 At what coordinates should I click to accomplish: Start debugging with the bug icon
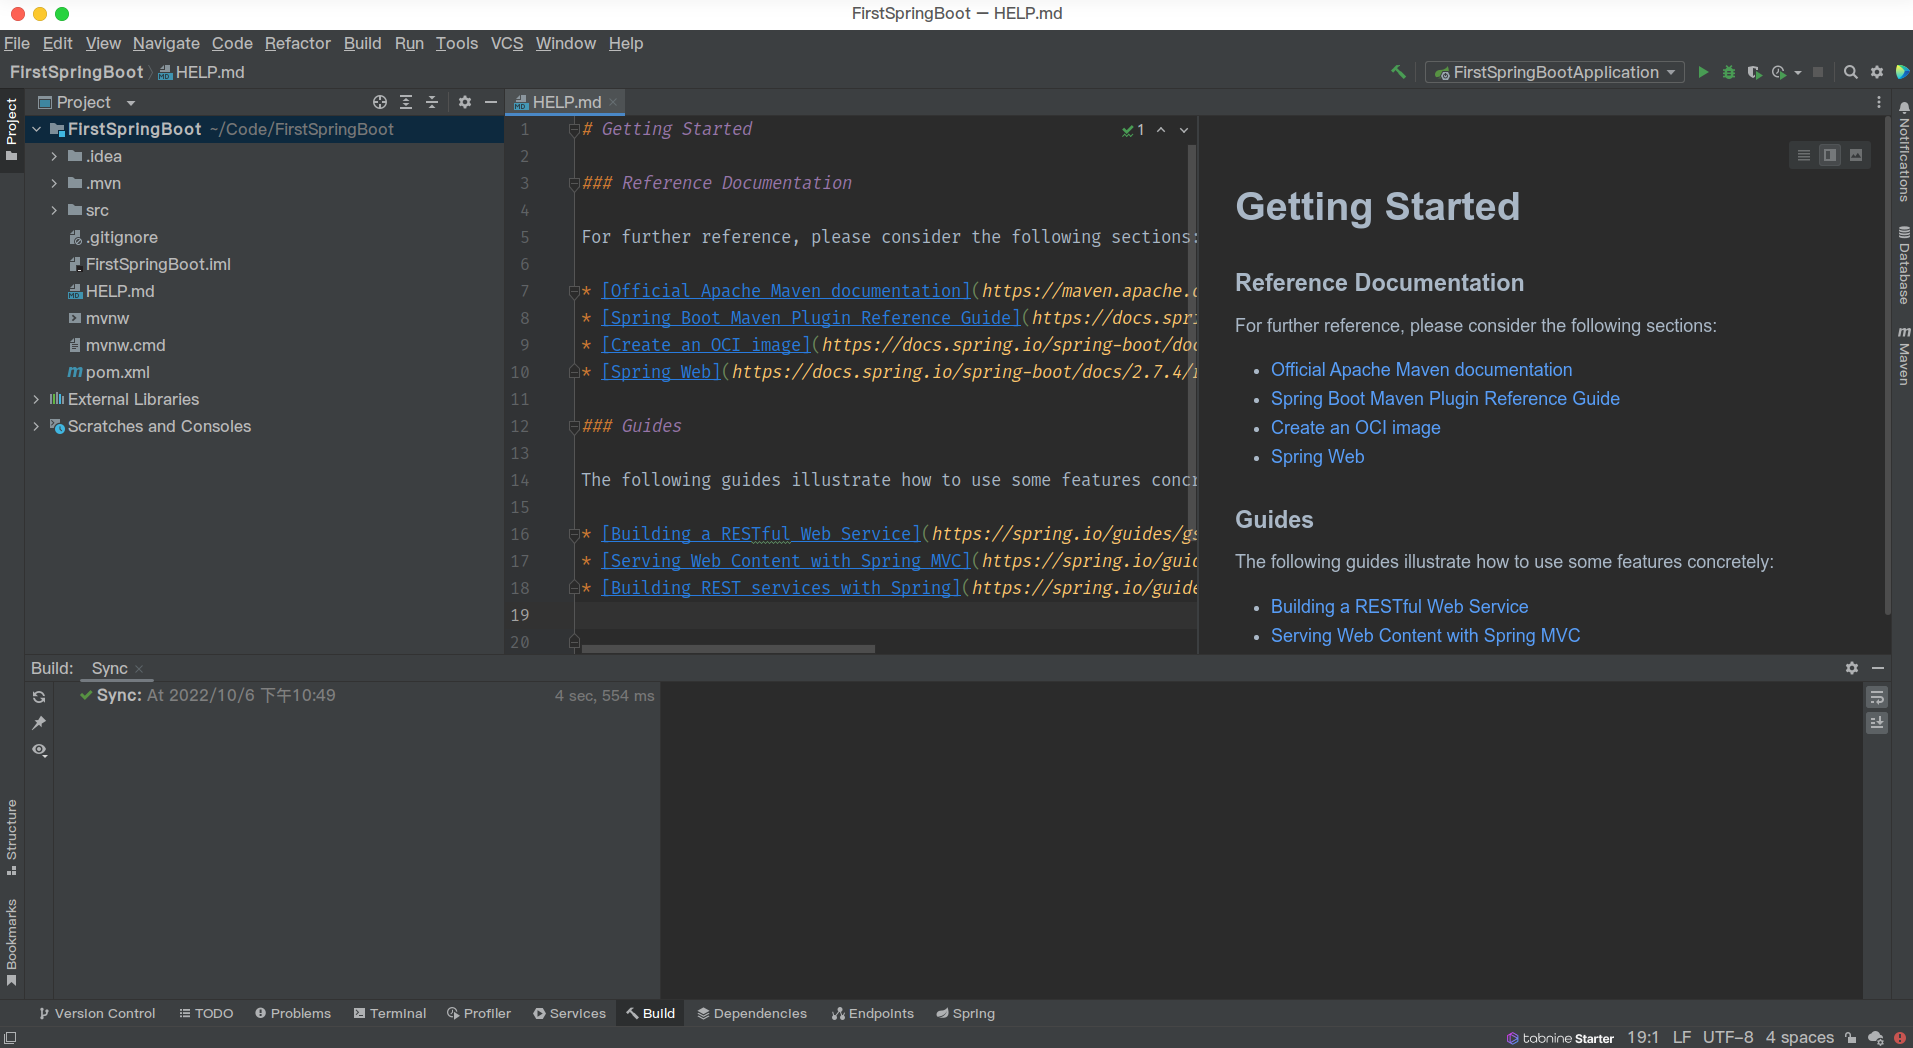pyautogui.click(x=1728, y=72)
